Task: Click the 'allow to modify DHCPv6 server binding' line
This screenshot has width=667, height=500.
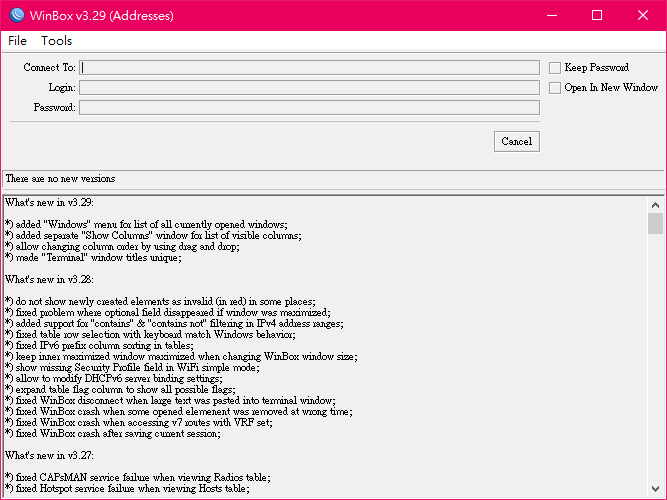Action: coord(114,379)
